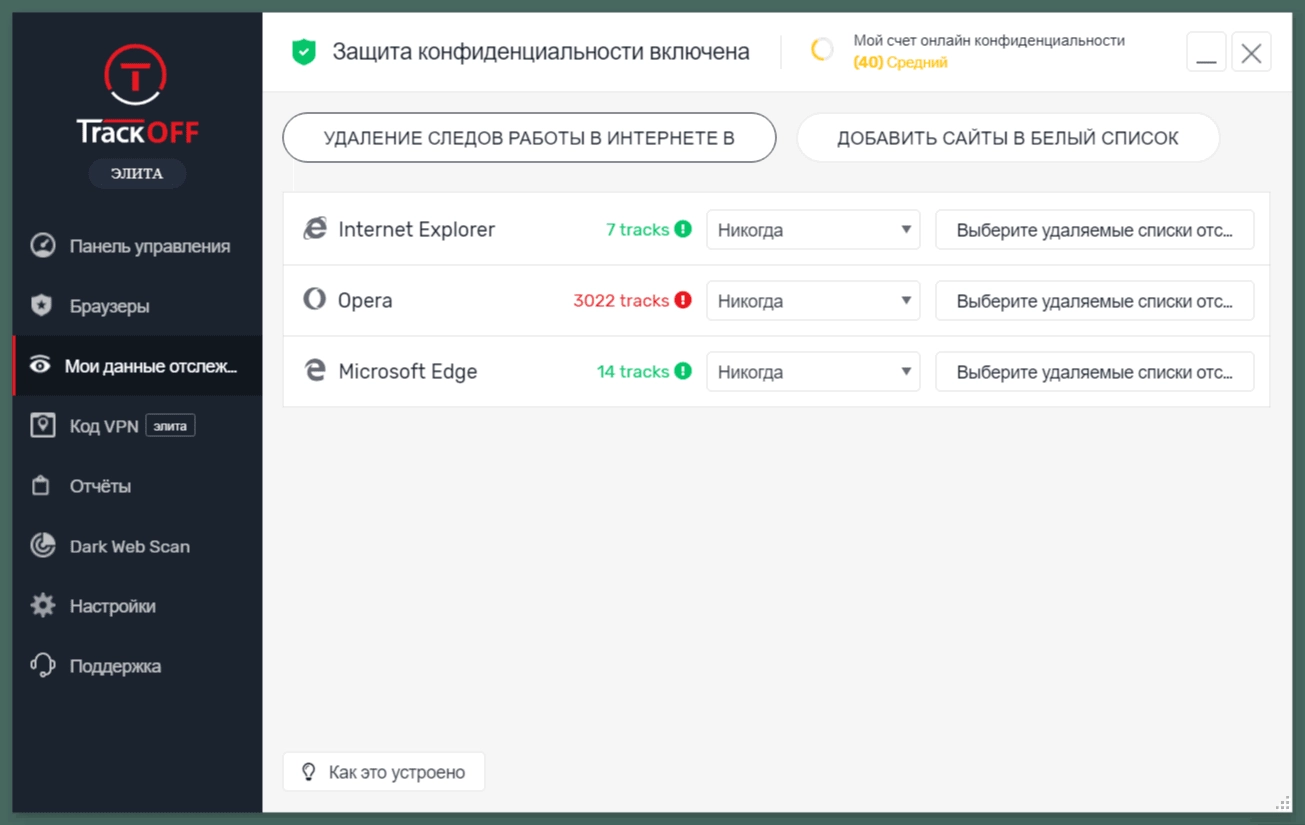Click Как это устроено button
Image resolution: width=1305 pixels, height=825 pixels.
pos(384,772)
